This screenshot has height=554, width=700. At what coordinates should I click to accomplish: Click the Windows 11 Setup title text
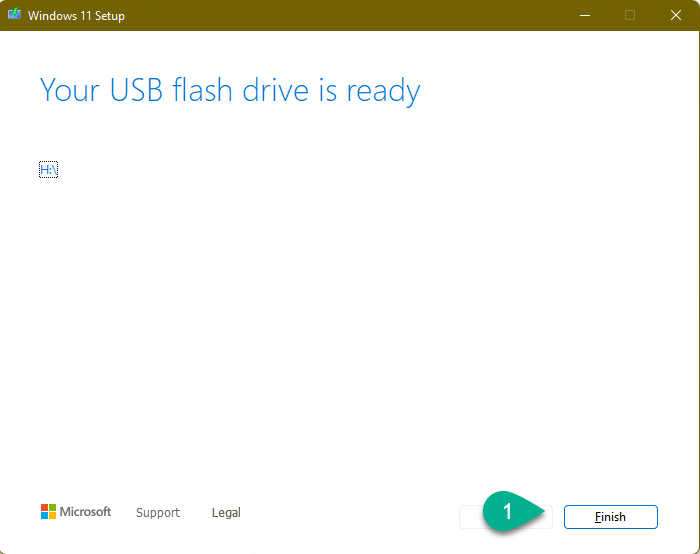point(76,16)
